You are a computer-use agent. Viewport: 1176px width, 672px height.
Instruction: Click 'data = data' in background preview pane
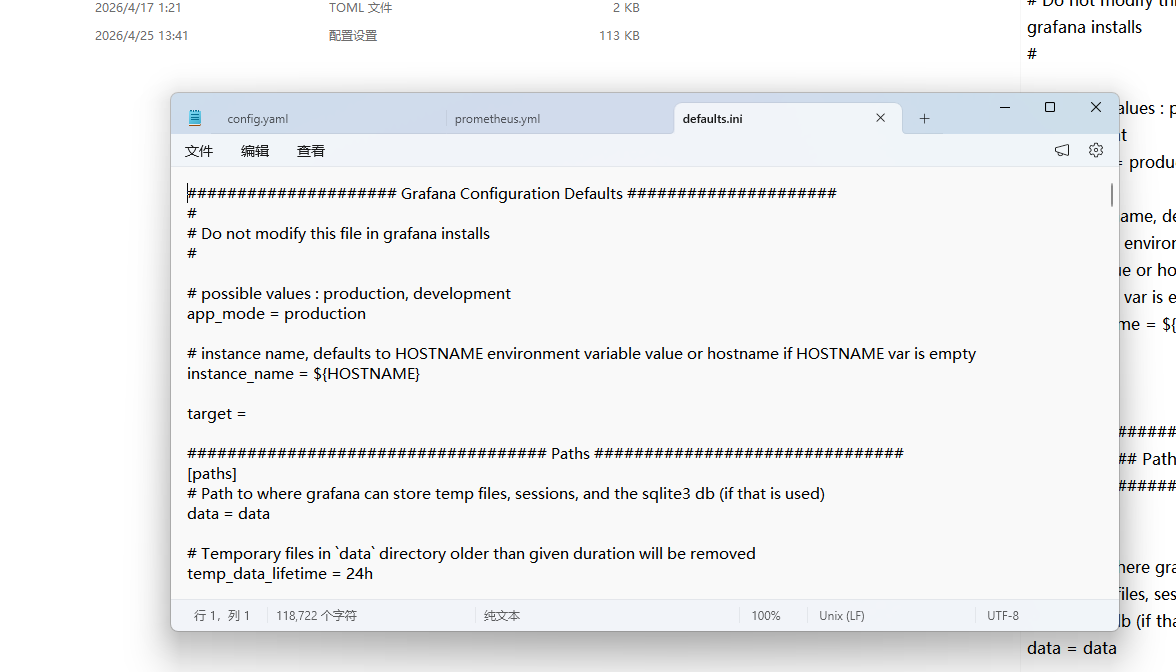coord(1072,648)
